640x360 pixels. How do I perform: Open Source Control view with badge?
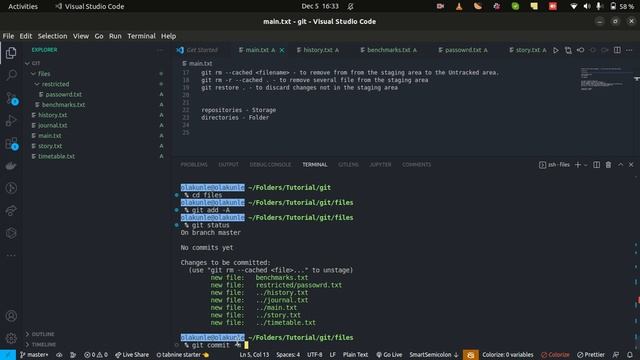[x=11, y=98]
